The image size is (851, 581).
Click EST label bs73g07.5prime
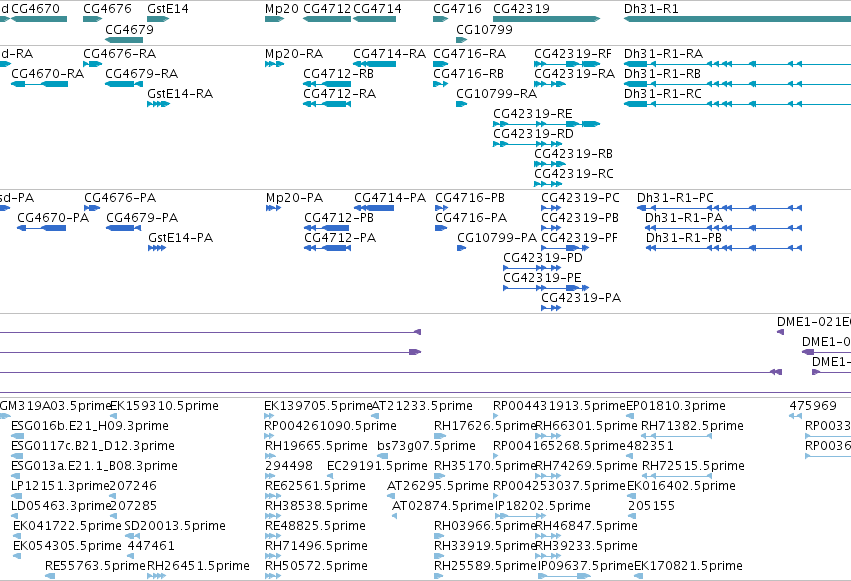(x=426, y=446)
